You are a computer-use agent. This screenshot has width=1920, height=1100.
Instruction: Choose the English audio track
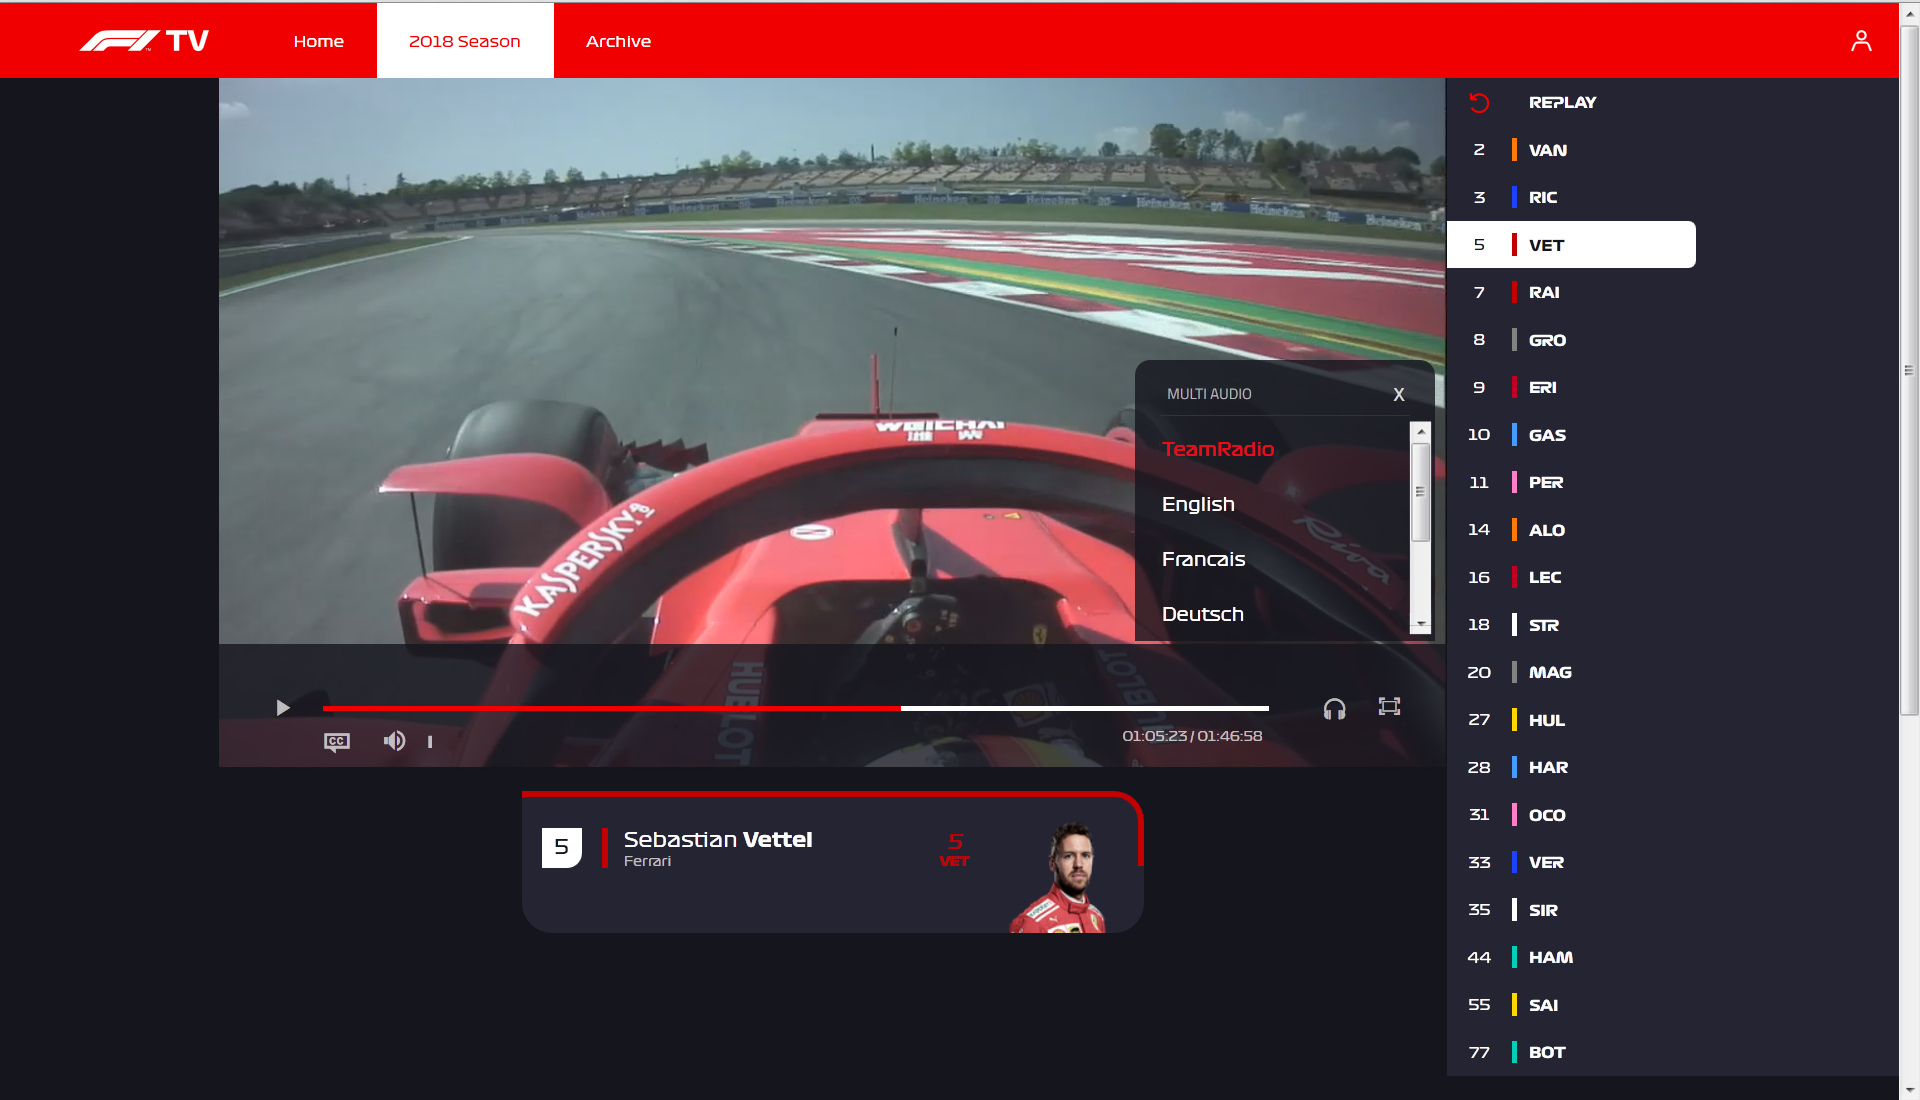(x=1198, y=504)
